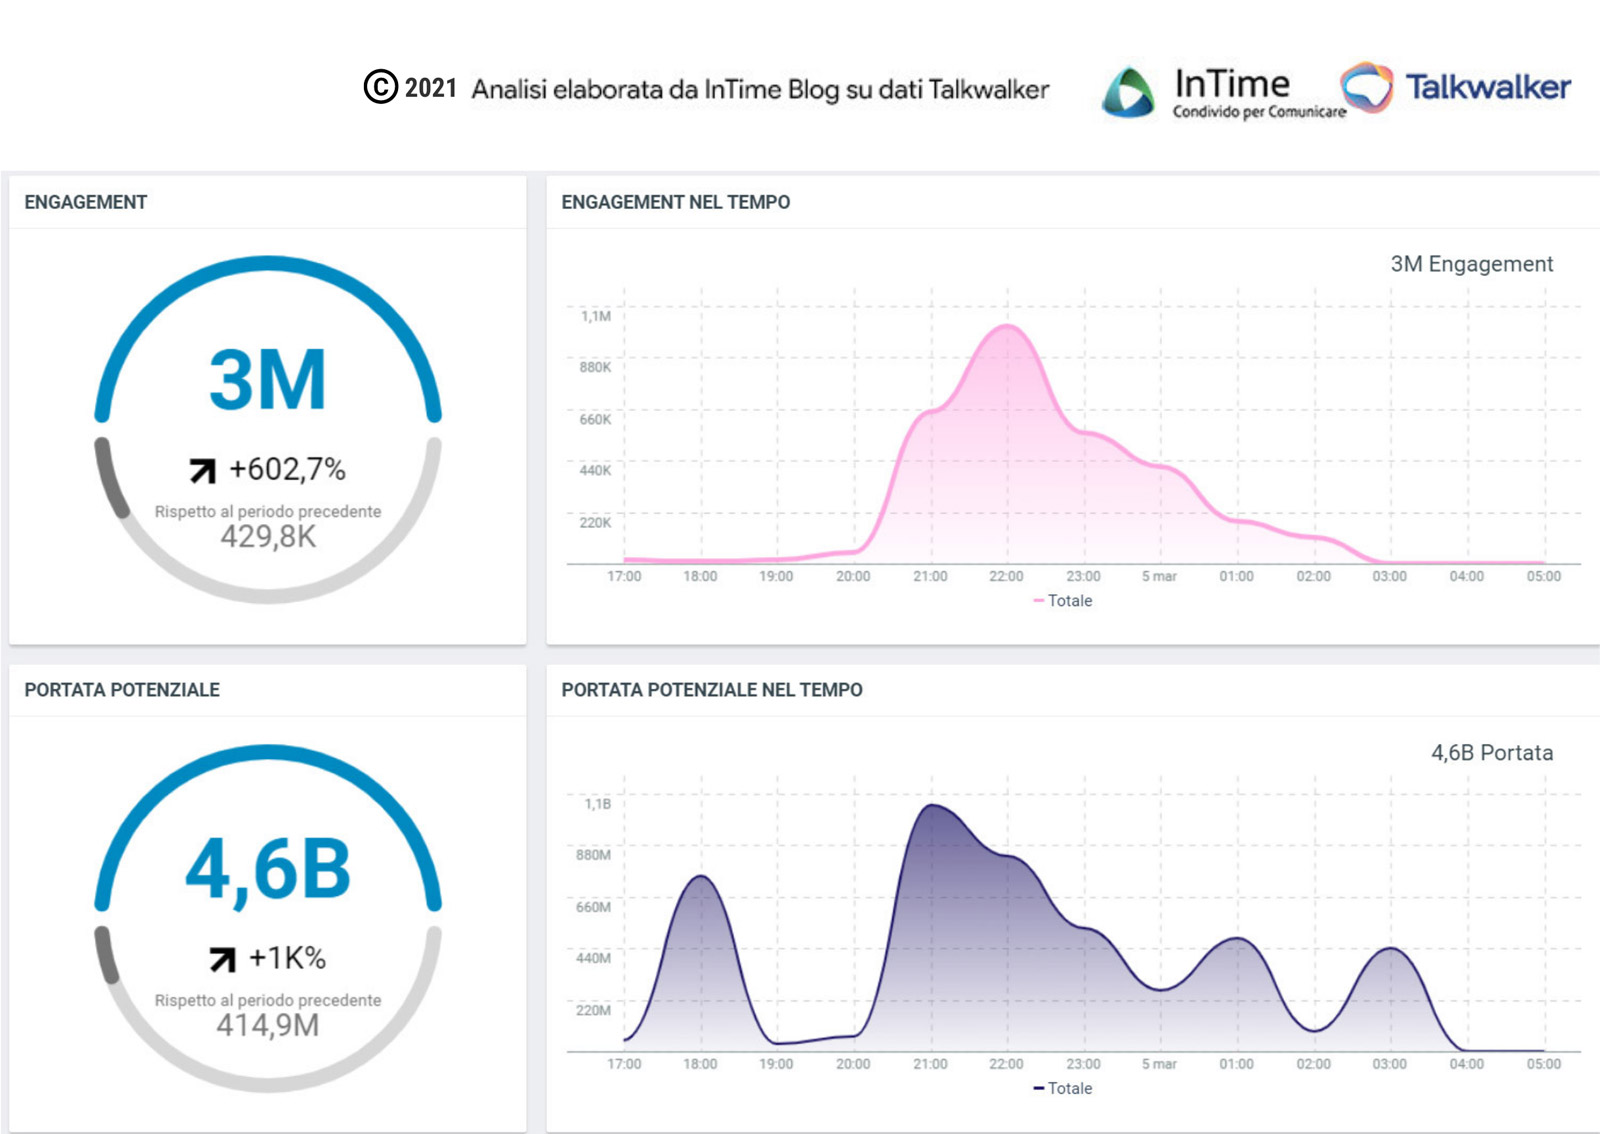
Task: Click the InTime brand name text
Action: click(x=1232, y=83)
